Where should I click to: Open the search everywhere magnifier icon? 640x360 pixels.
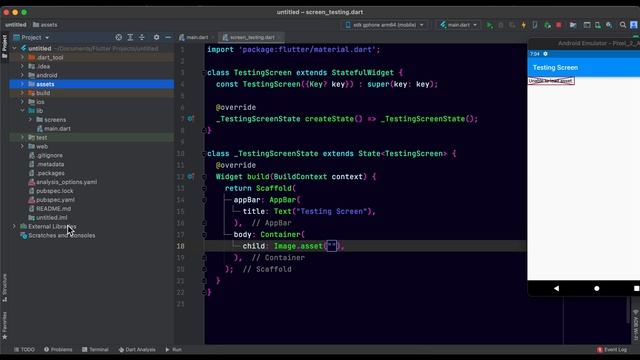623,25
